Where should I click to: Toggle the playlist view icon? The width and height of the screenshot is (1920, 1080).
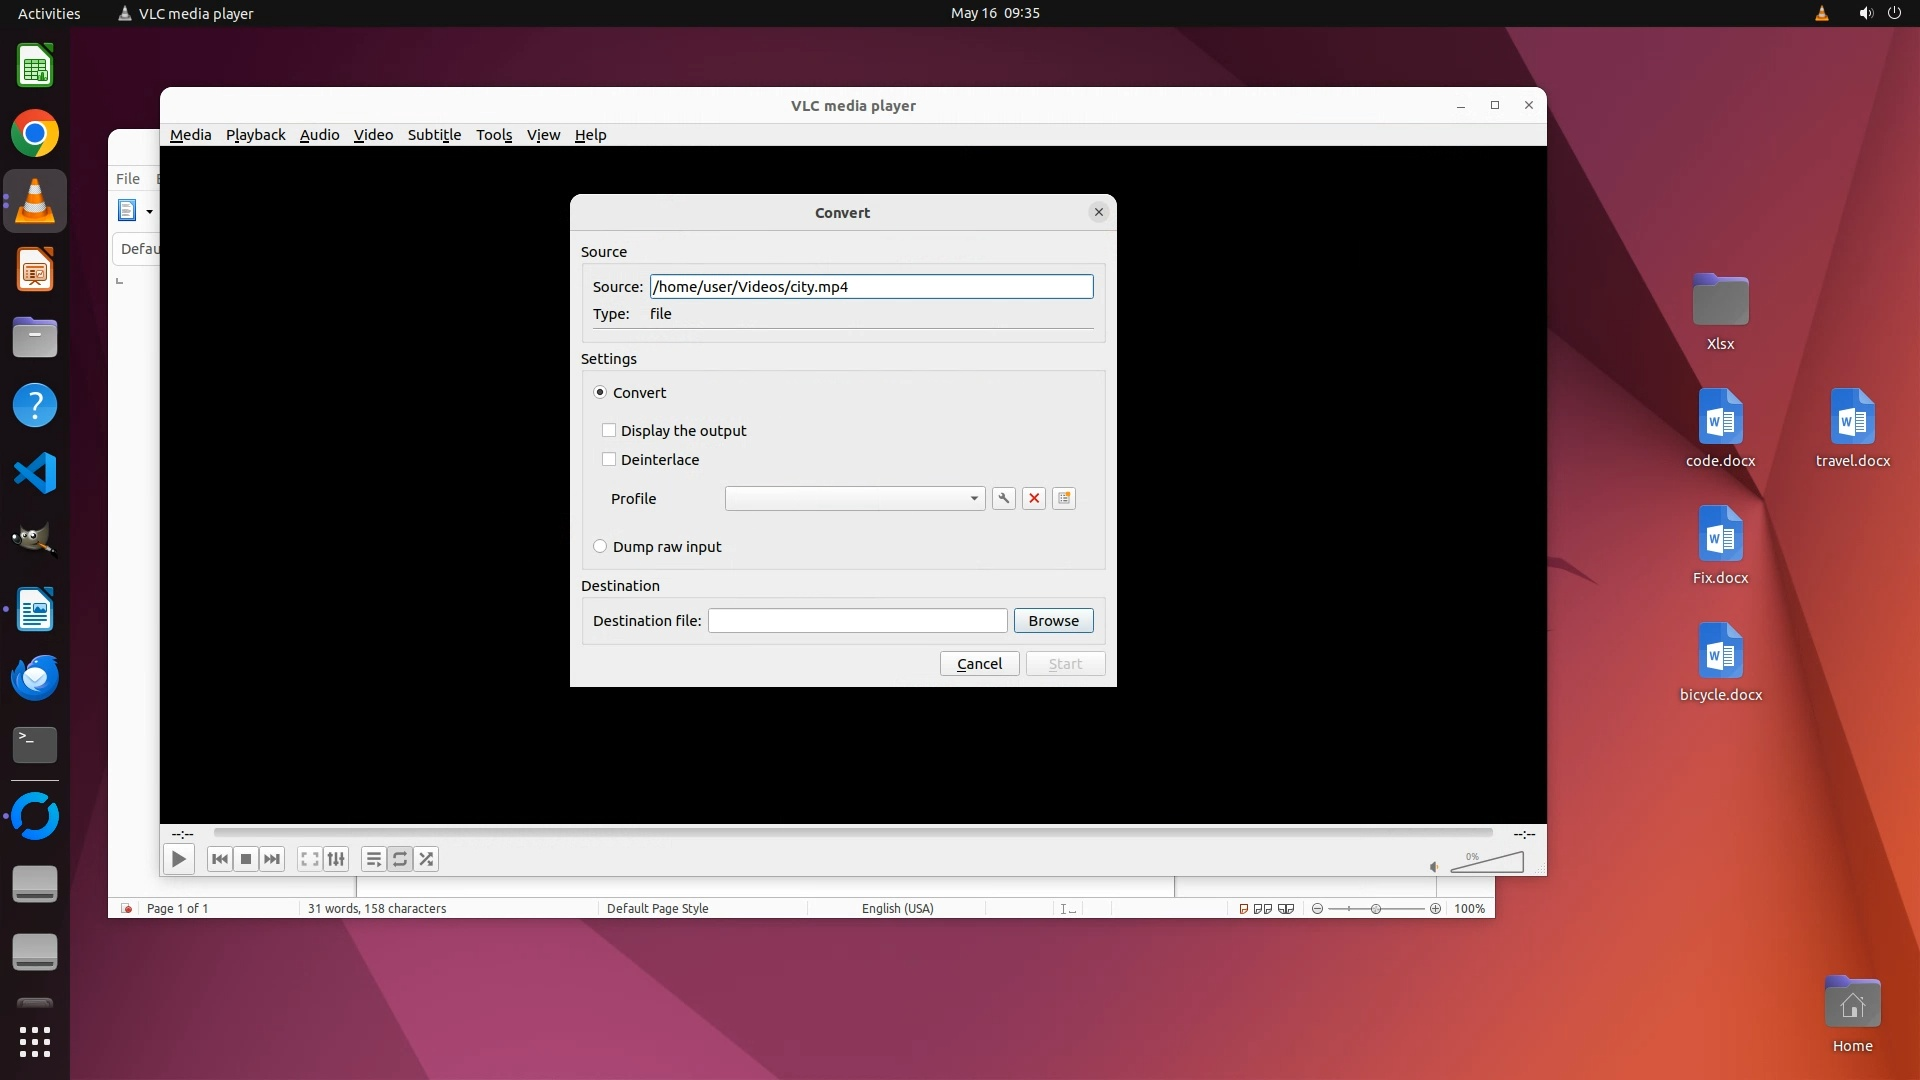[373, 859]
